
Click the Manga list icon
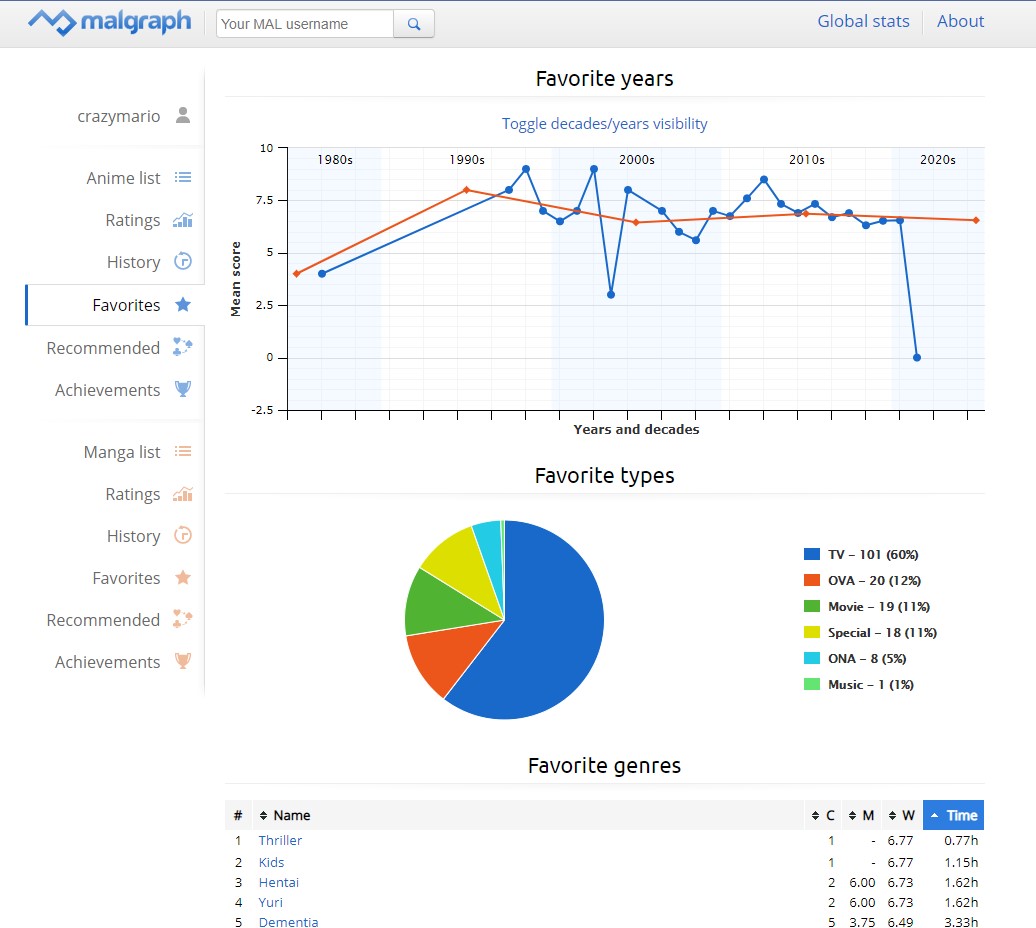click(182, 452)
